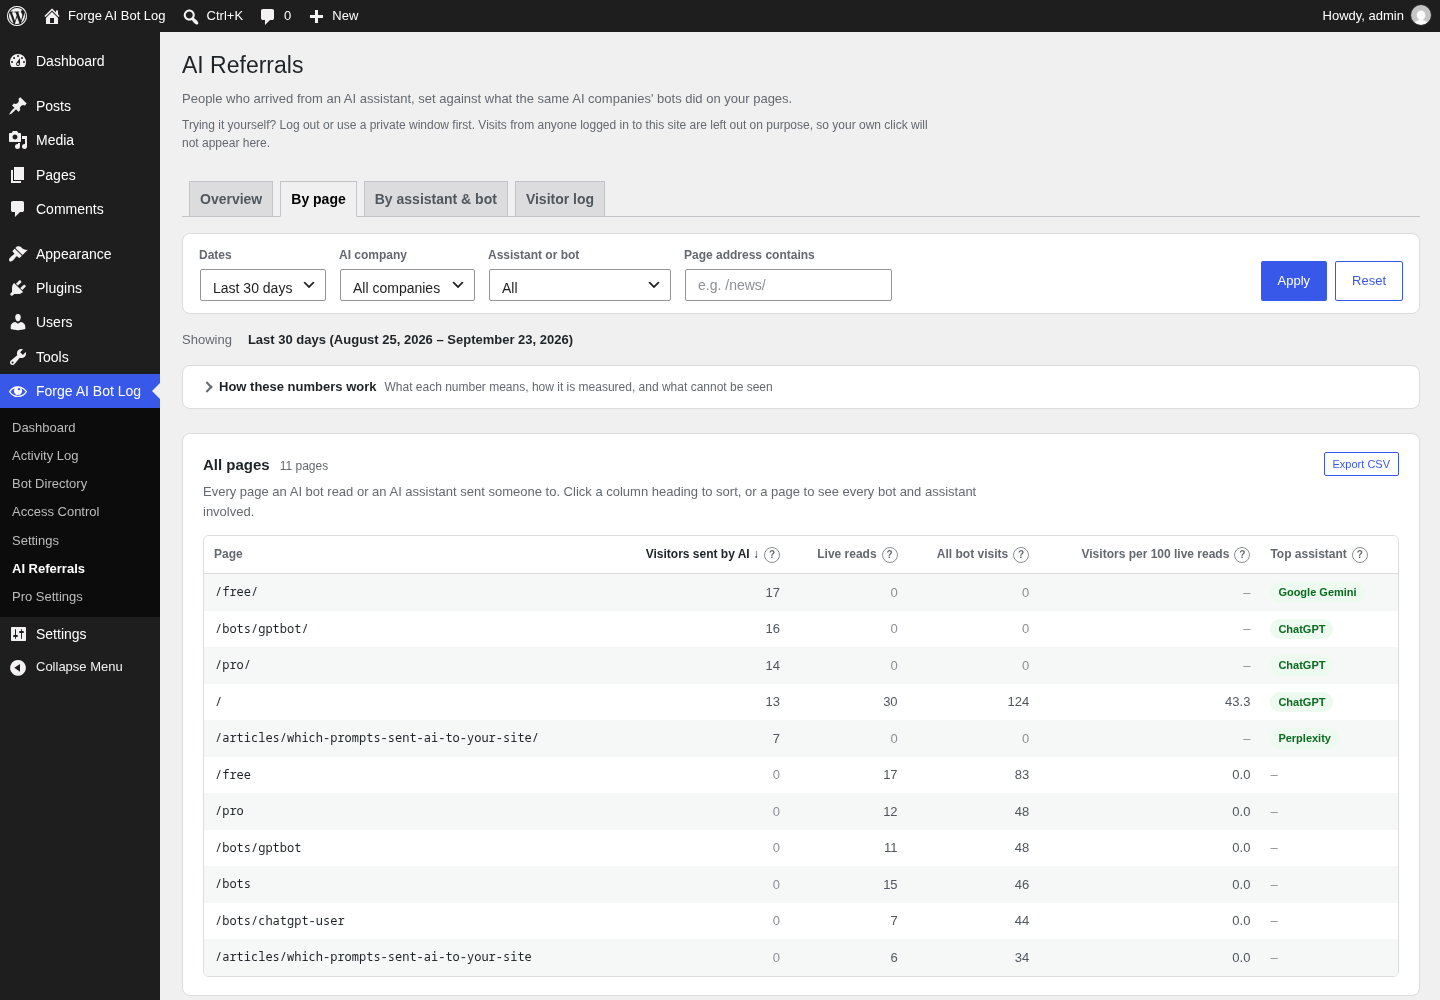Open the /bots/gptbot/ page row link
This screenshot has width=1440, height=1000.
tap(262, 629)
